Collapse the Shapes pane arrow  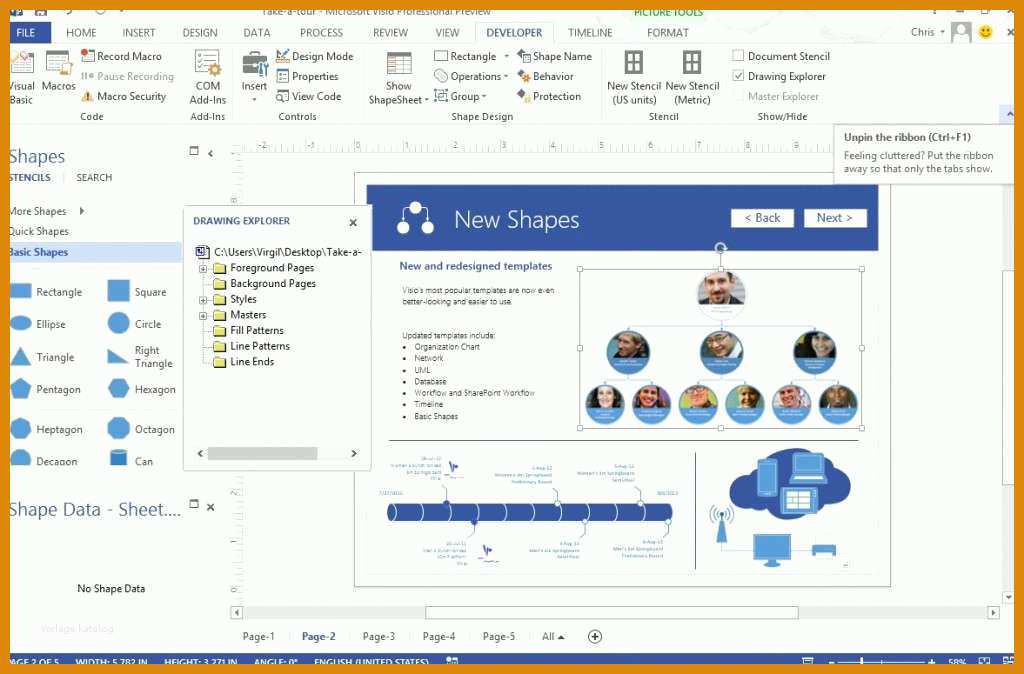[210, 153]
